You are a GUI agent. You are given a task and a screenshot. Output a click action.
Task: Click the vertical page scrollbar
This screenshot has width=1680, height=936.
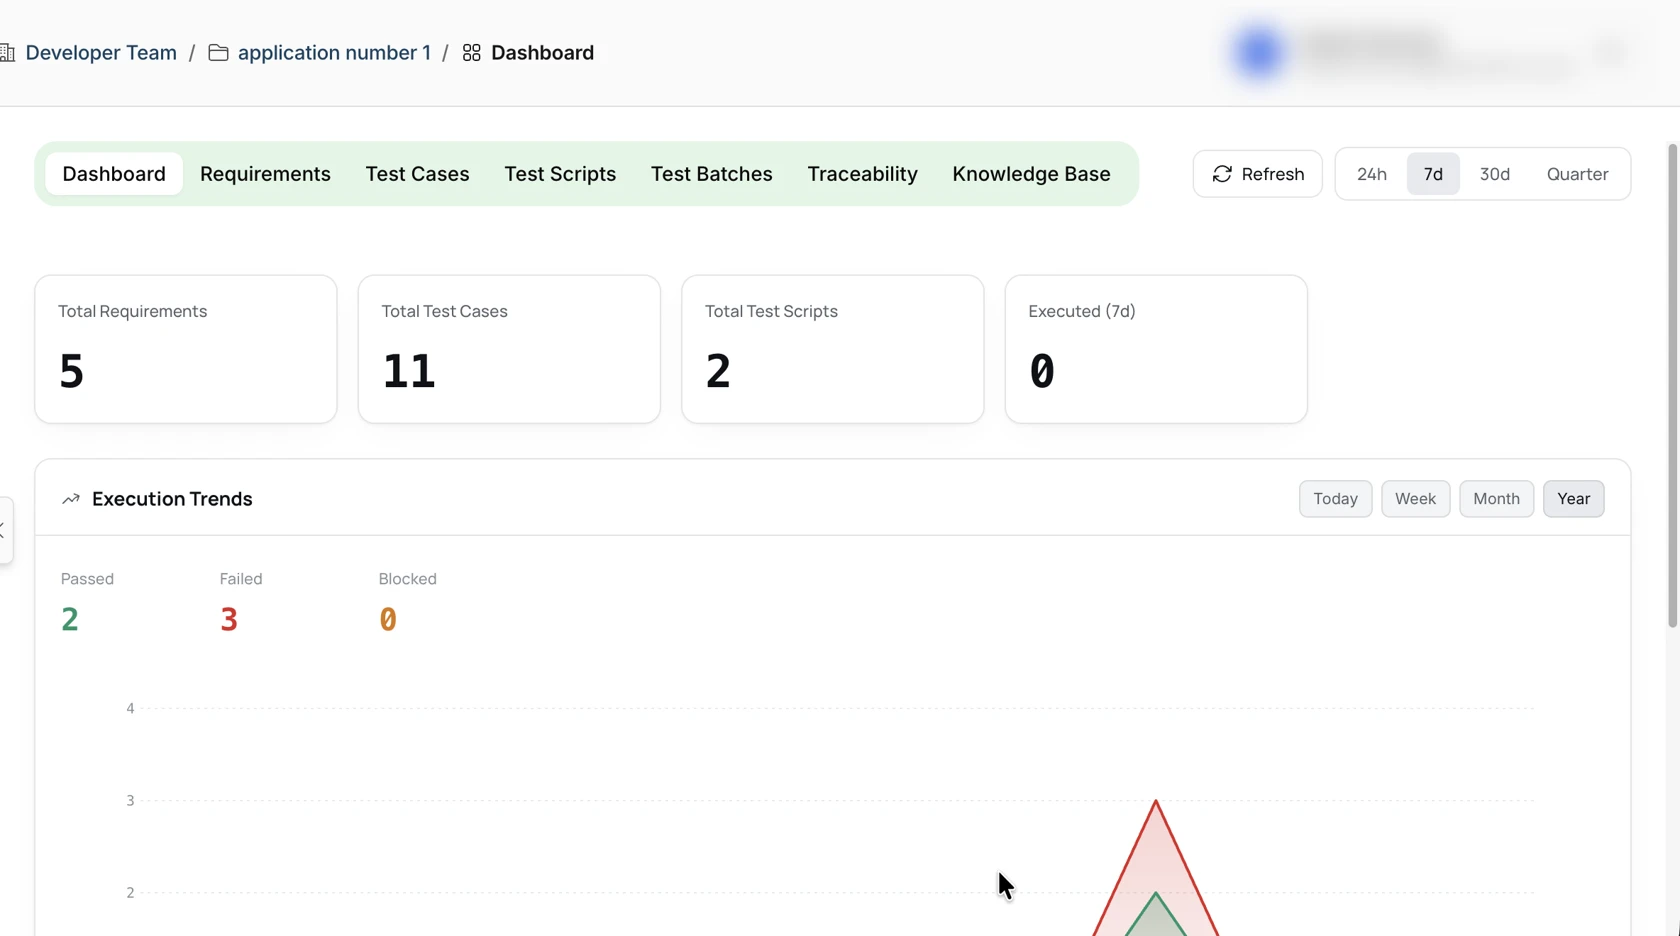point(1672,386)
